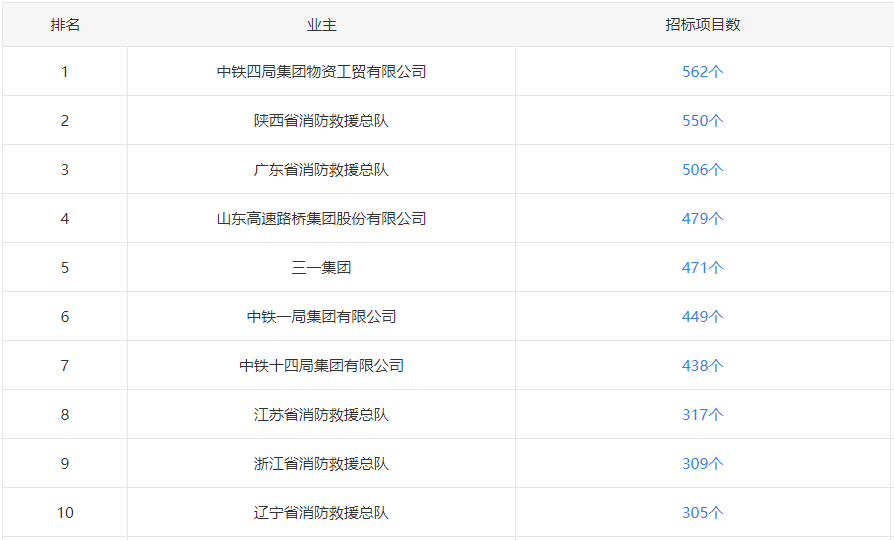Select rank number 9 cell
This screenshot has height=540, width=894.
[x=65, y=464]
